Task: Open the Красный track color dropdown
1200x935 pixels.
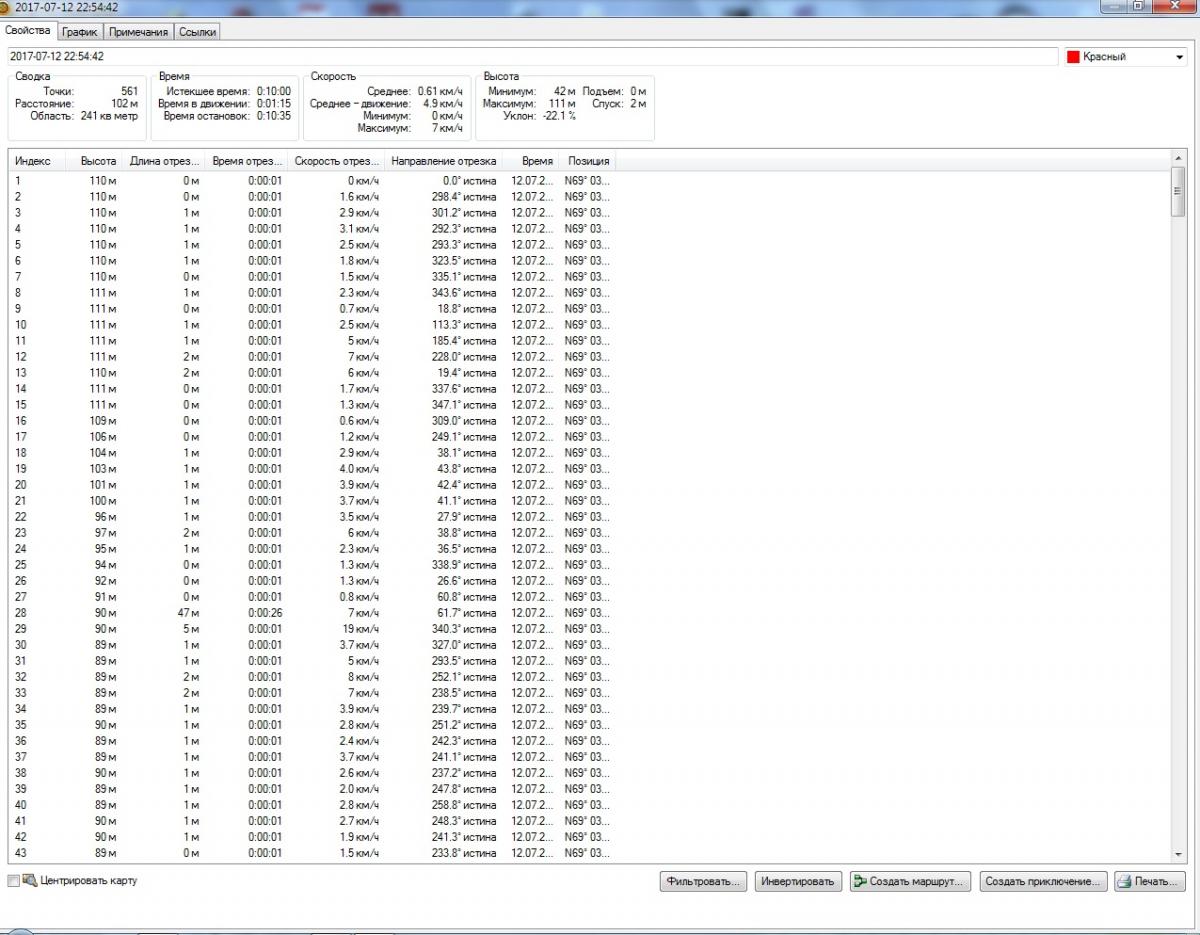Action: 1179,57
